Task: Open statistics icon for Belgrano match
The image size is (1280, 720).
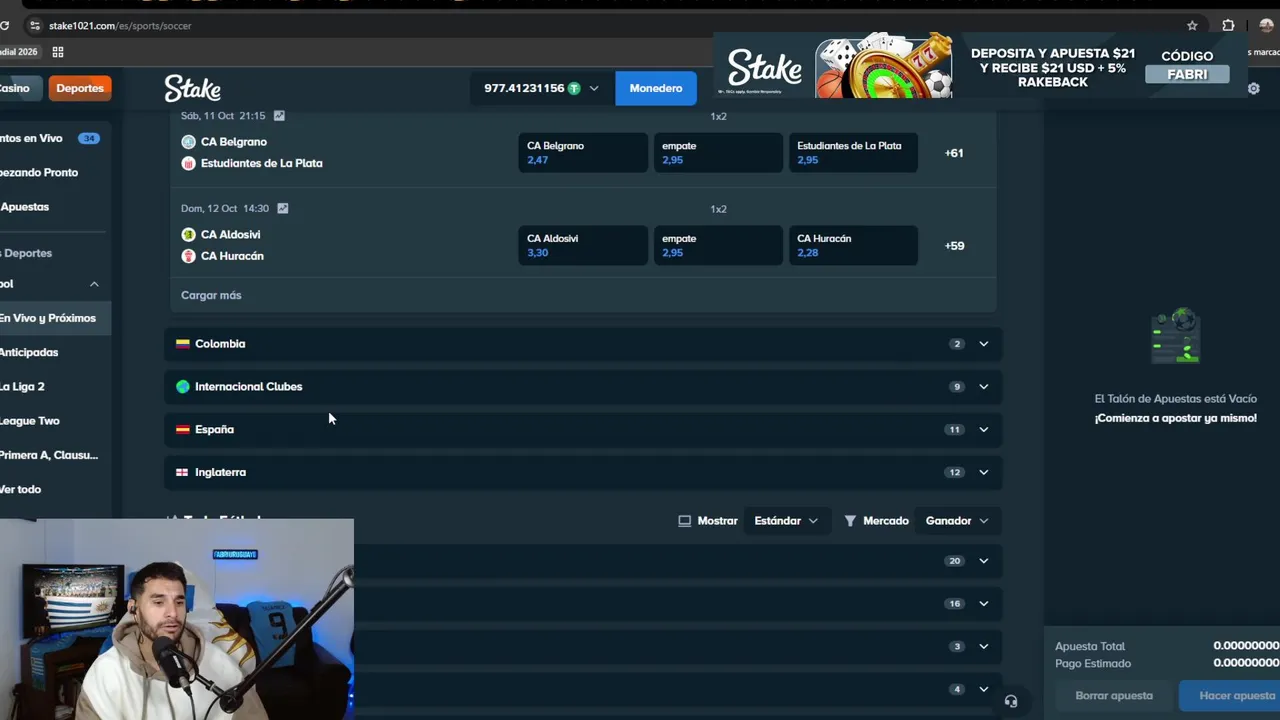Action: point(279,116)
